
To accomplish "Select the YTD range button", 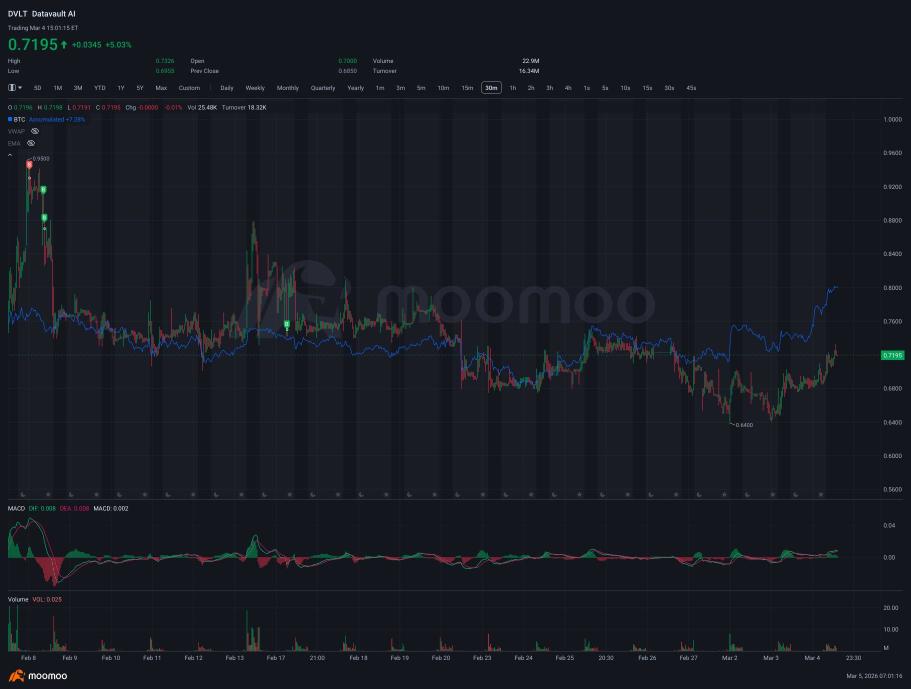I will (x=100, y=88).
